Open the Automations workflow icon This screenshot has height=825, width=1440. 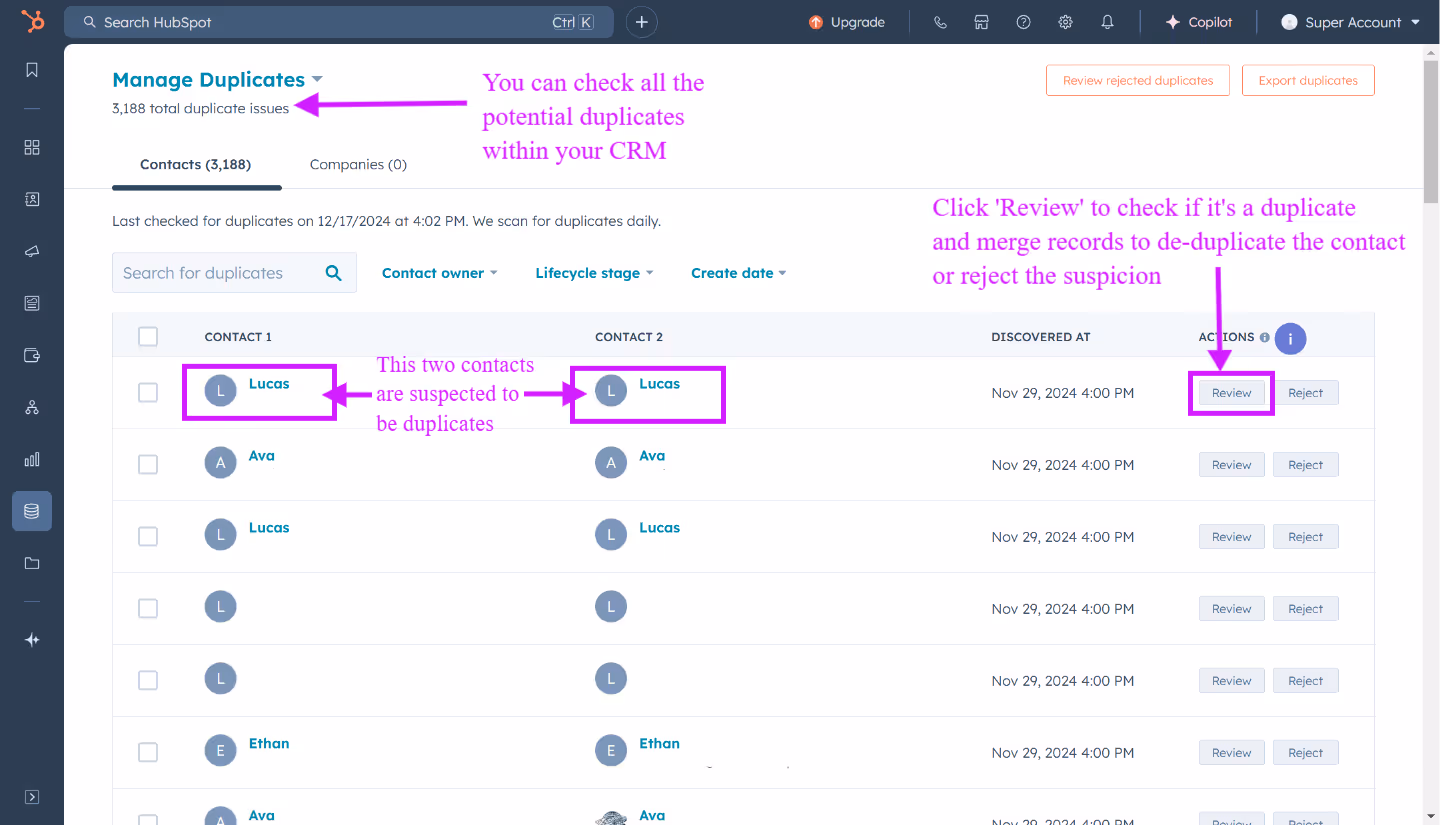click(x=31, y=407)
